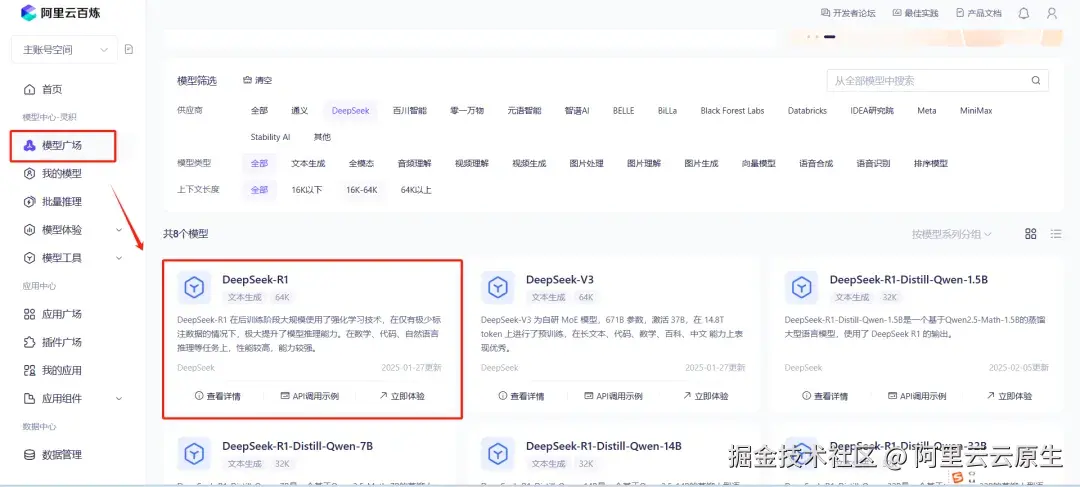
Task: Select the 文本生成 model type filter
Action: [x=308, y=164]
